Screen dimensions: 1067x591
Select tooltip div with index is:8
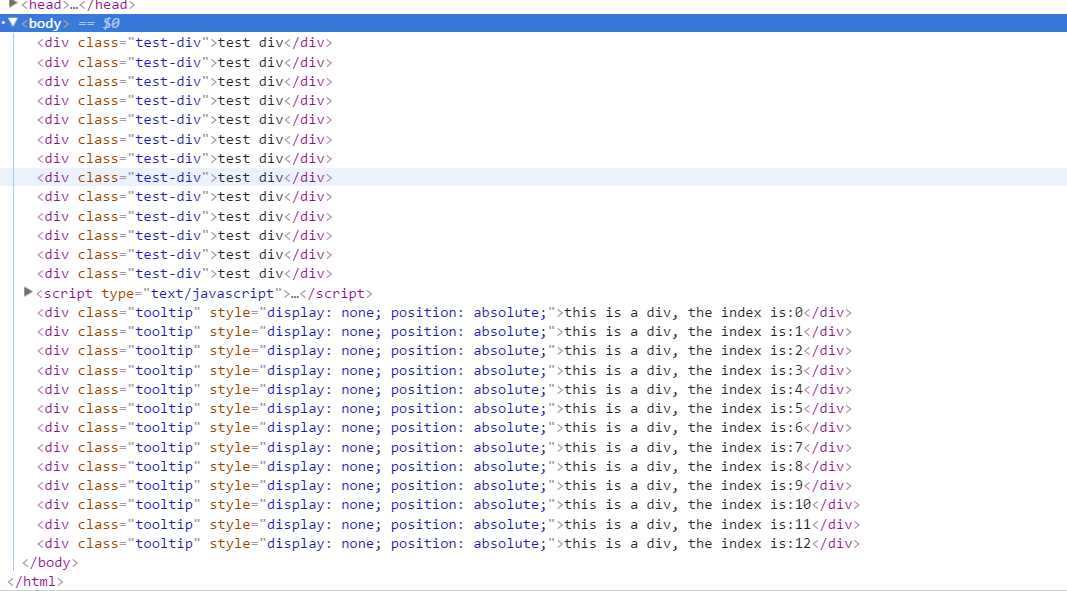click(x=444, y=466)
